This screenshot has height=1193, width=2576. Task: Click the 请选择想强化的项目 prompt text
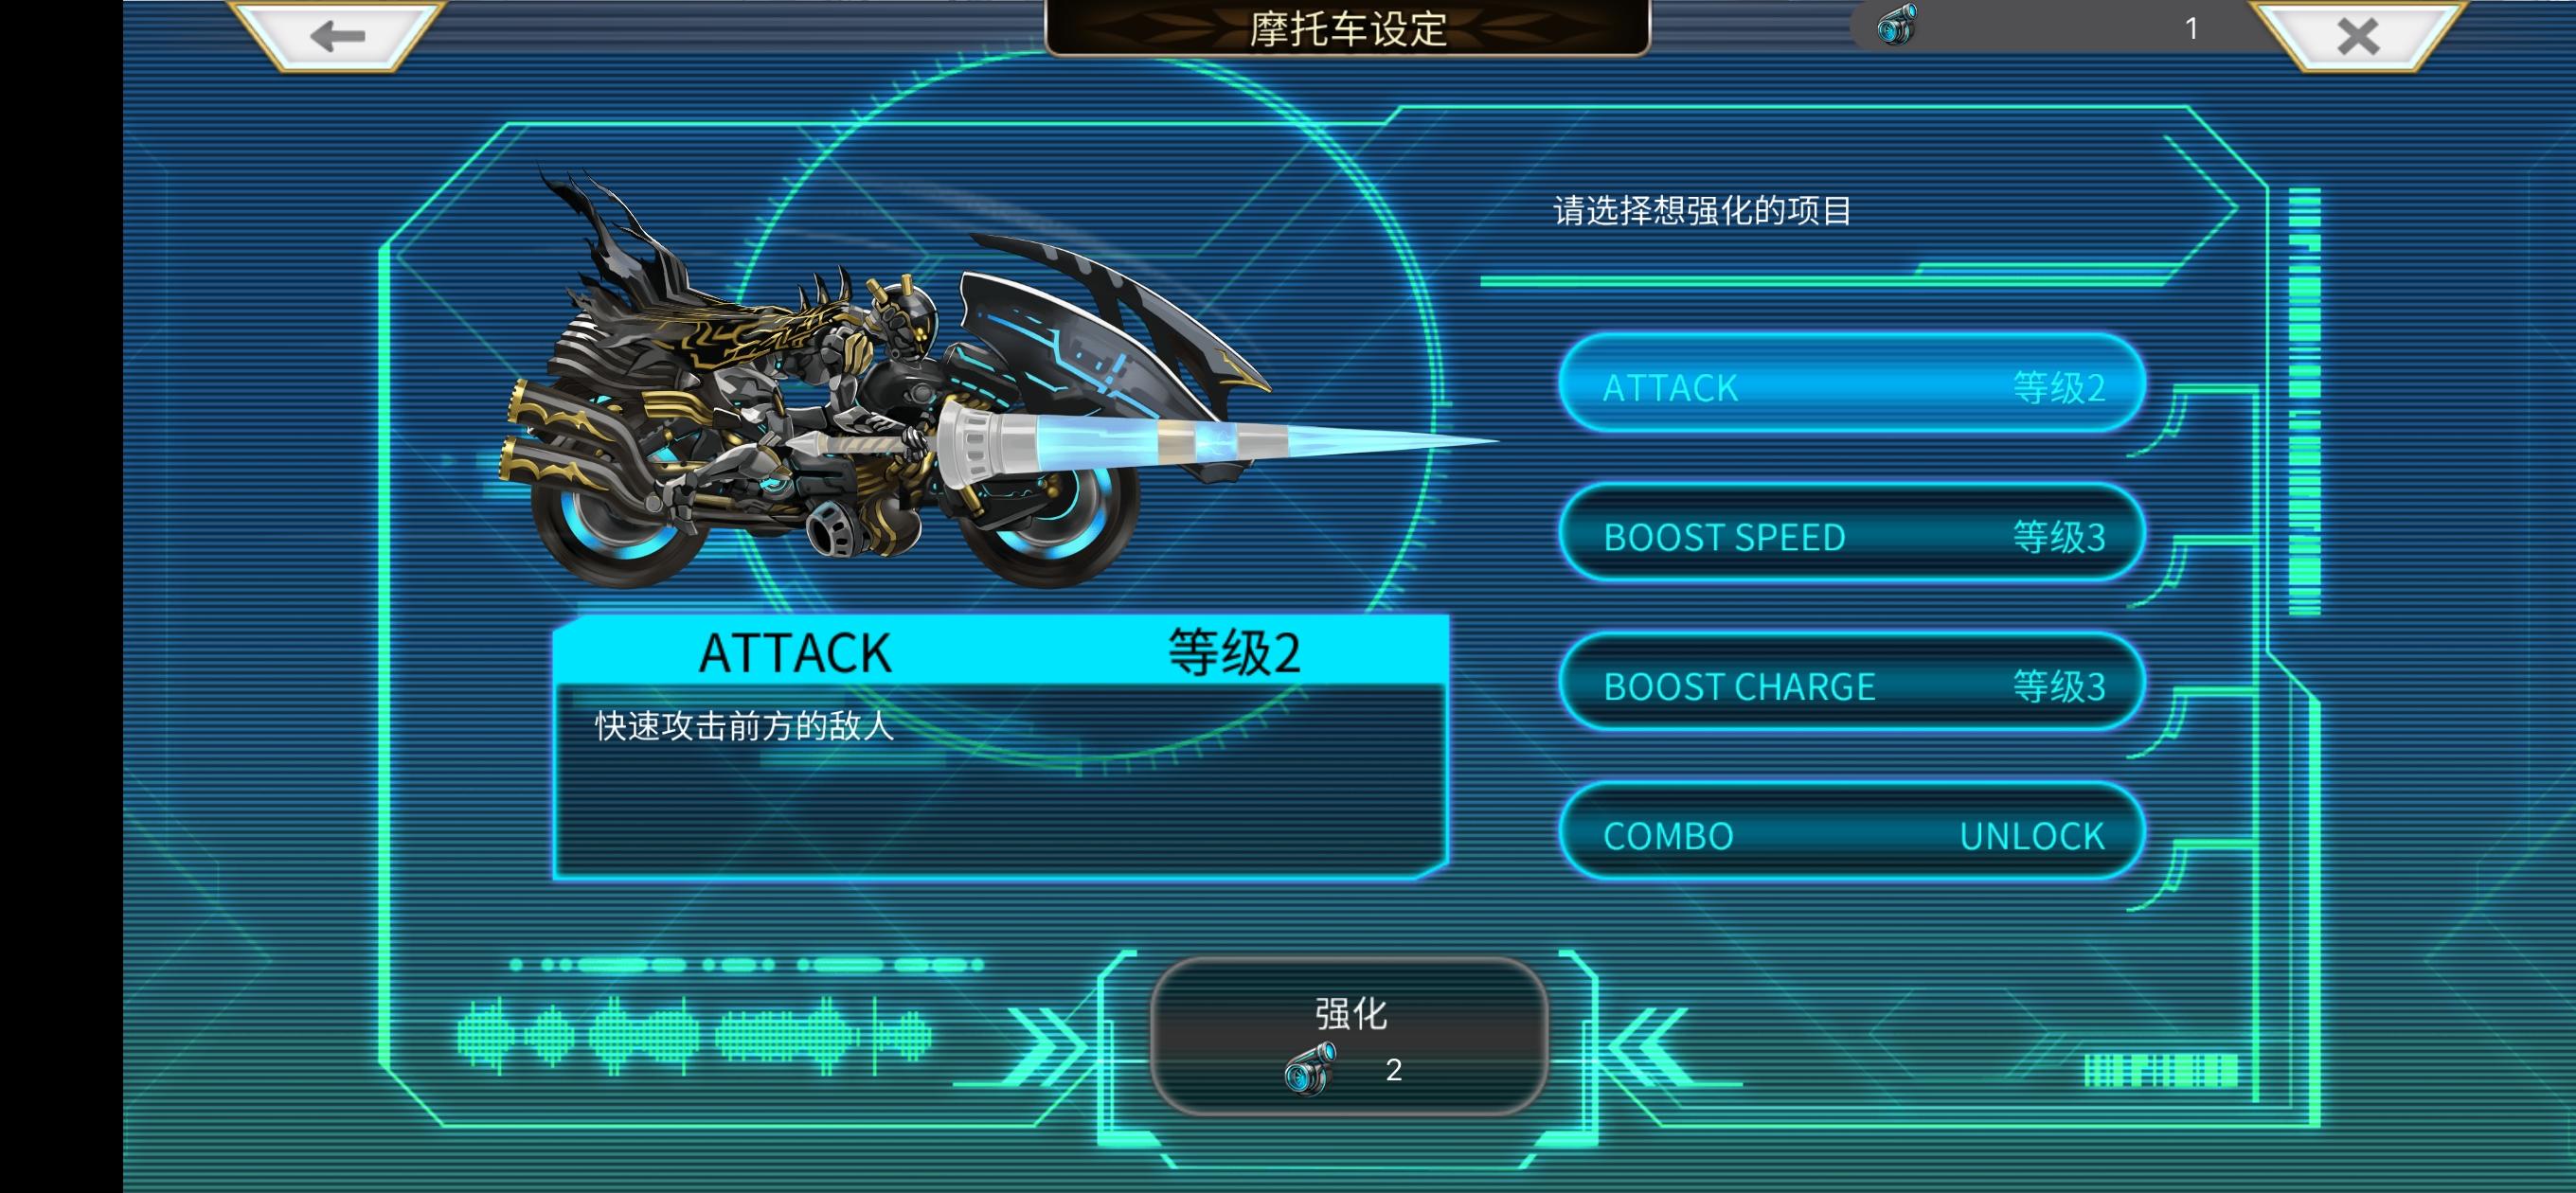[x=1702, y=211]
